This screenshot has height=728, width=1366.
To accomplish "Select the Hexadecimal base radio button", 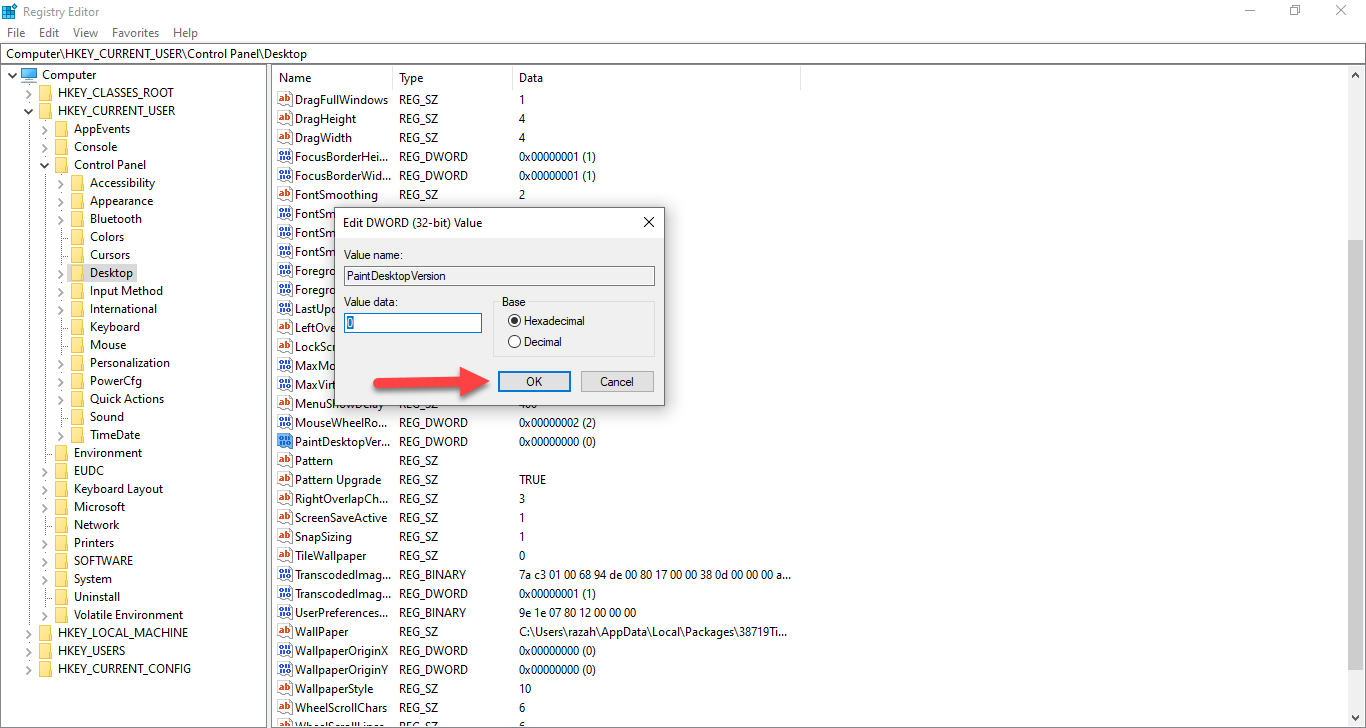I will [515, 321].
